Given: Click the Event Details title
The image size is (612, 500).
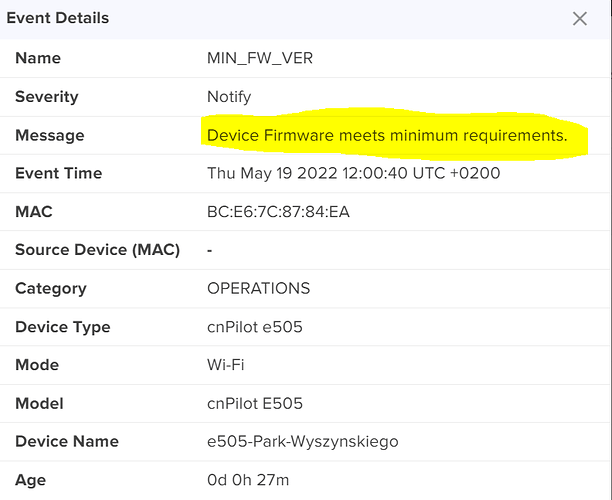Looking at the screenshot, I should pyautogui.click(x=58, y=18).
